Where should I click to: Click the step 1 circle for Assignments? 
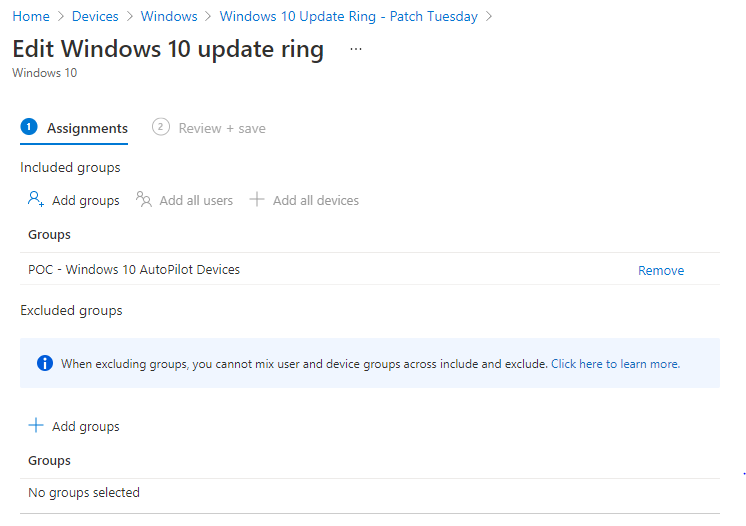[x=29, y=127]
